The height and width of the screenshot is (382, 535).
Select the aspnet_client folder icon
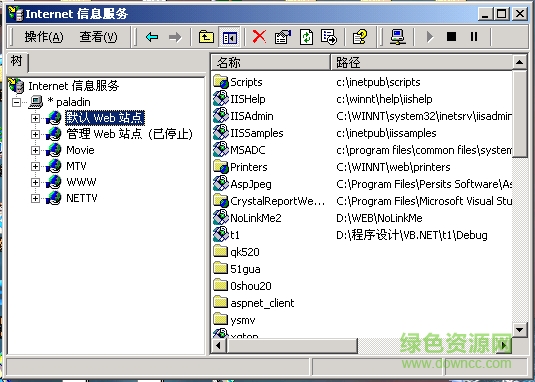point(220,303)
